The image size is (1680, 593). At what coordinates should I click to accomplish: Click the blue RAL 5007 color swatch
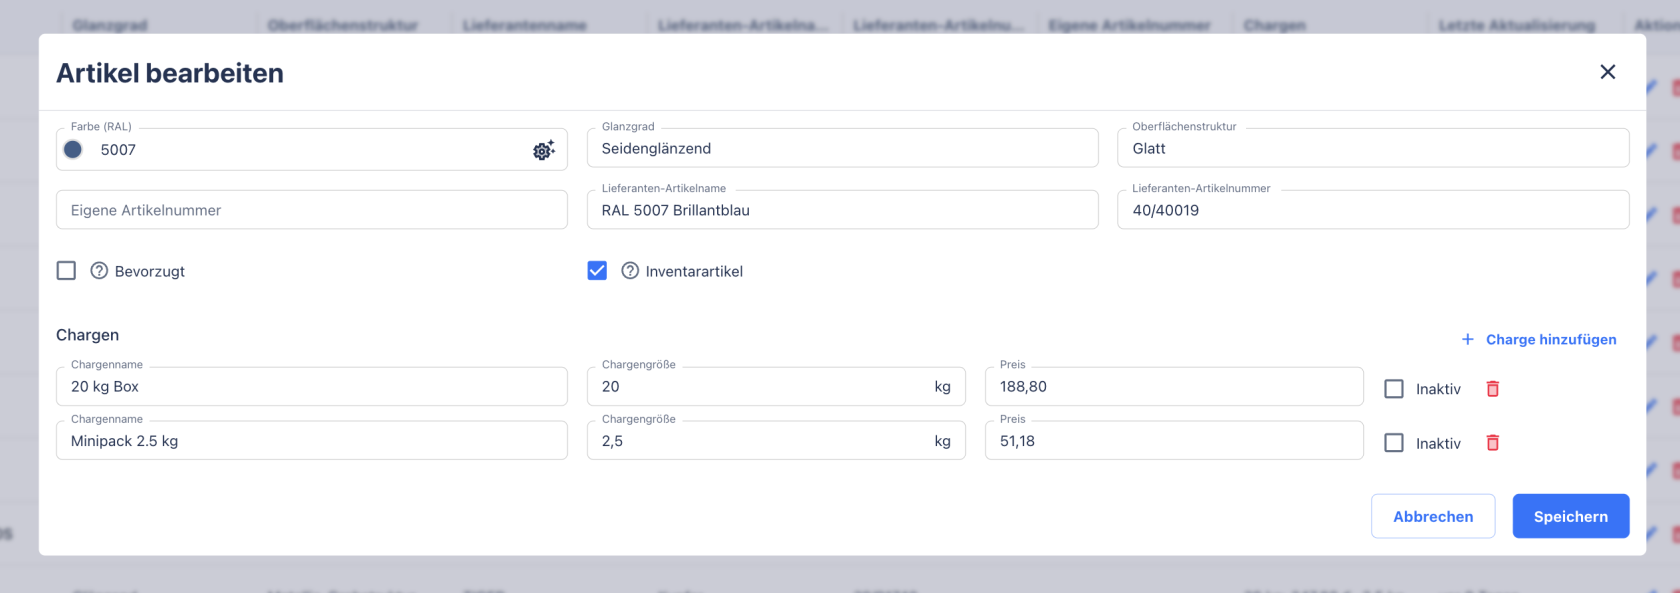(73, 150)
